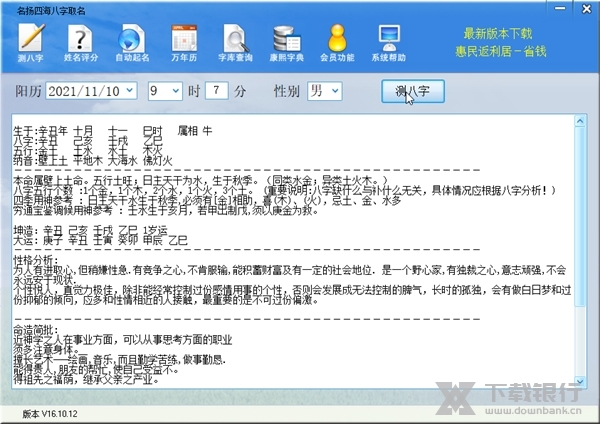Click the 纳音 line in results
600x424 pixels.
93,160
